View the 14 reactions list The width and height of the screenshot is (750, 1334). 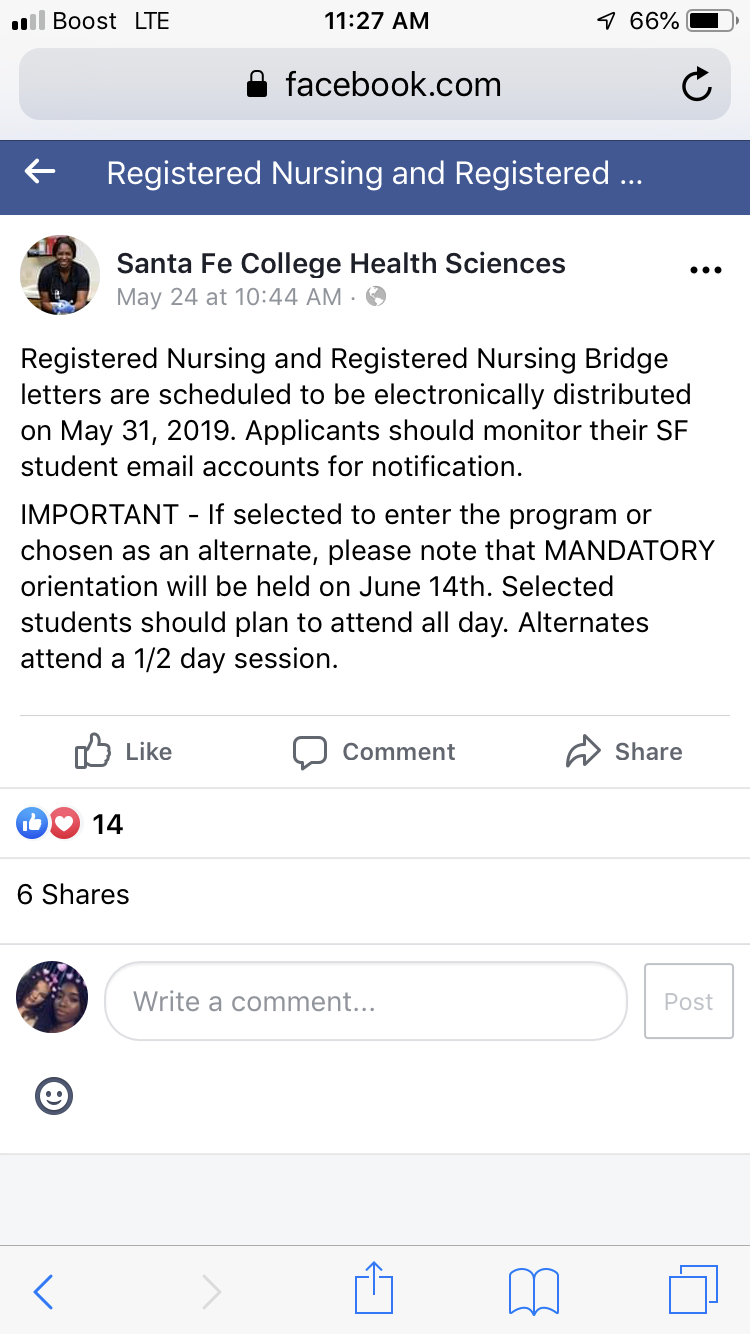(70, 824)
